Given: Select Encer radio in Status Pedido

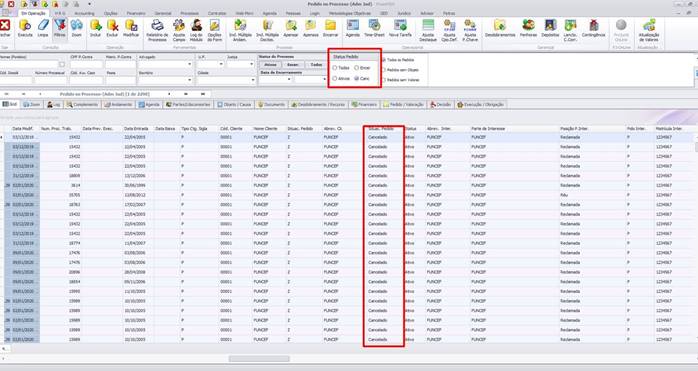Looking at the screenshot, I should tap(357, 68).
